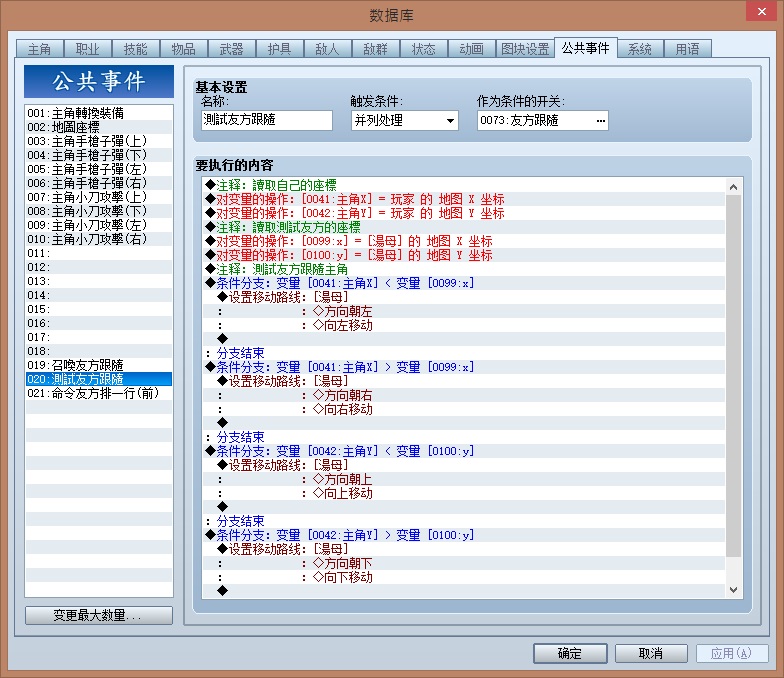Open the 触发条件 dropdown showing 并列处理
Viewport: 784px width, 678px height.
(404, 120)
